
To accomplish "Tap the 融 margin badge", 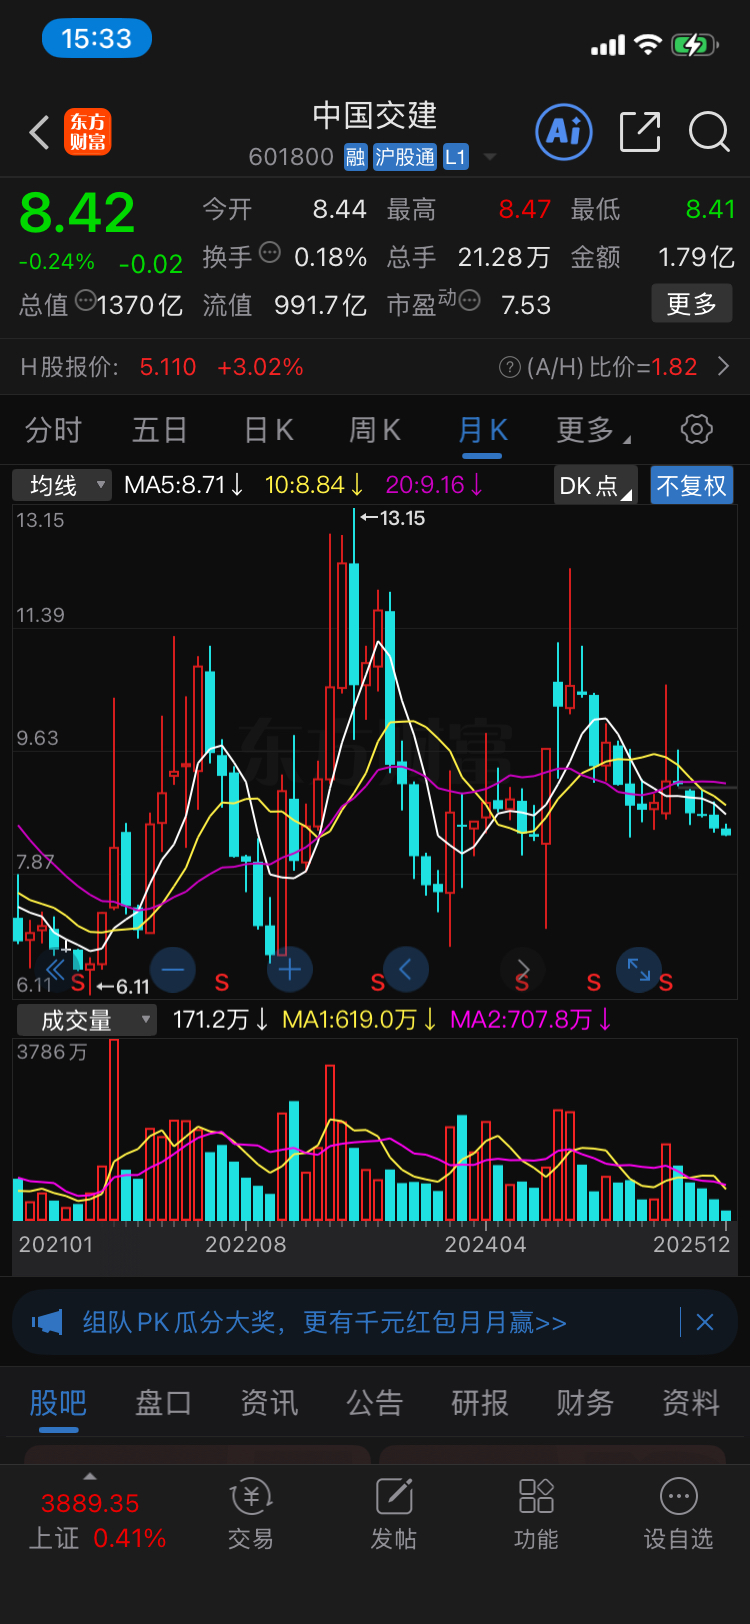I will 355,157.
